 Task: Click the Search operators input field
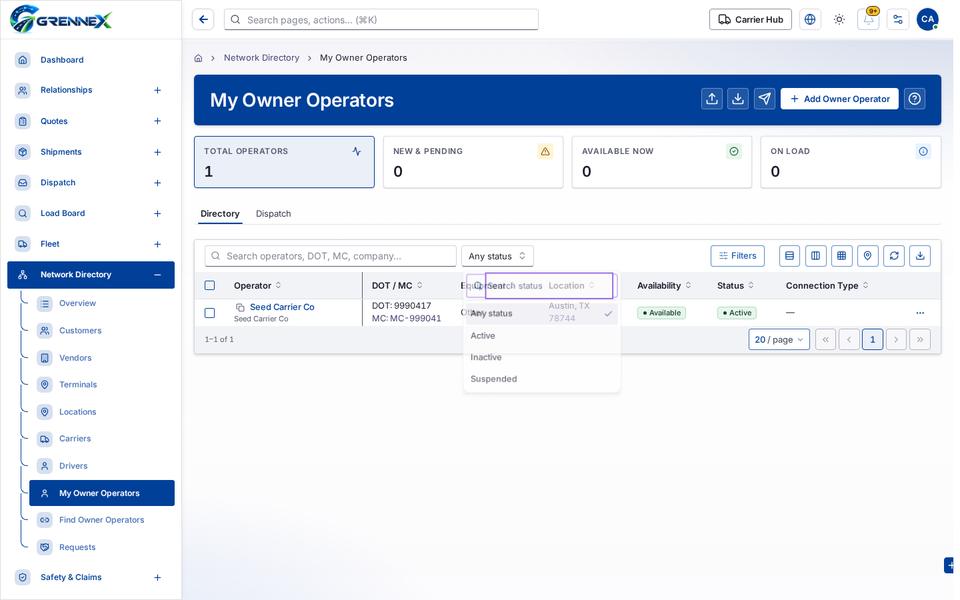tap(331, 256)
